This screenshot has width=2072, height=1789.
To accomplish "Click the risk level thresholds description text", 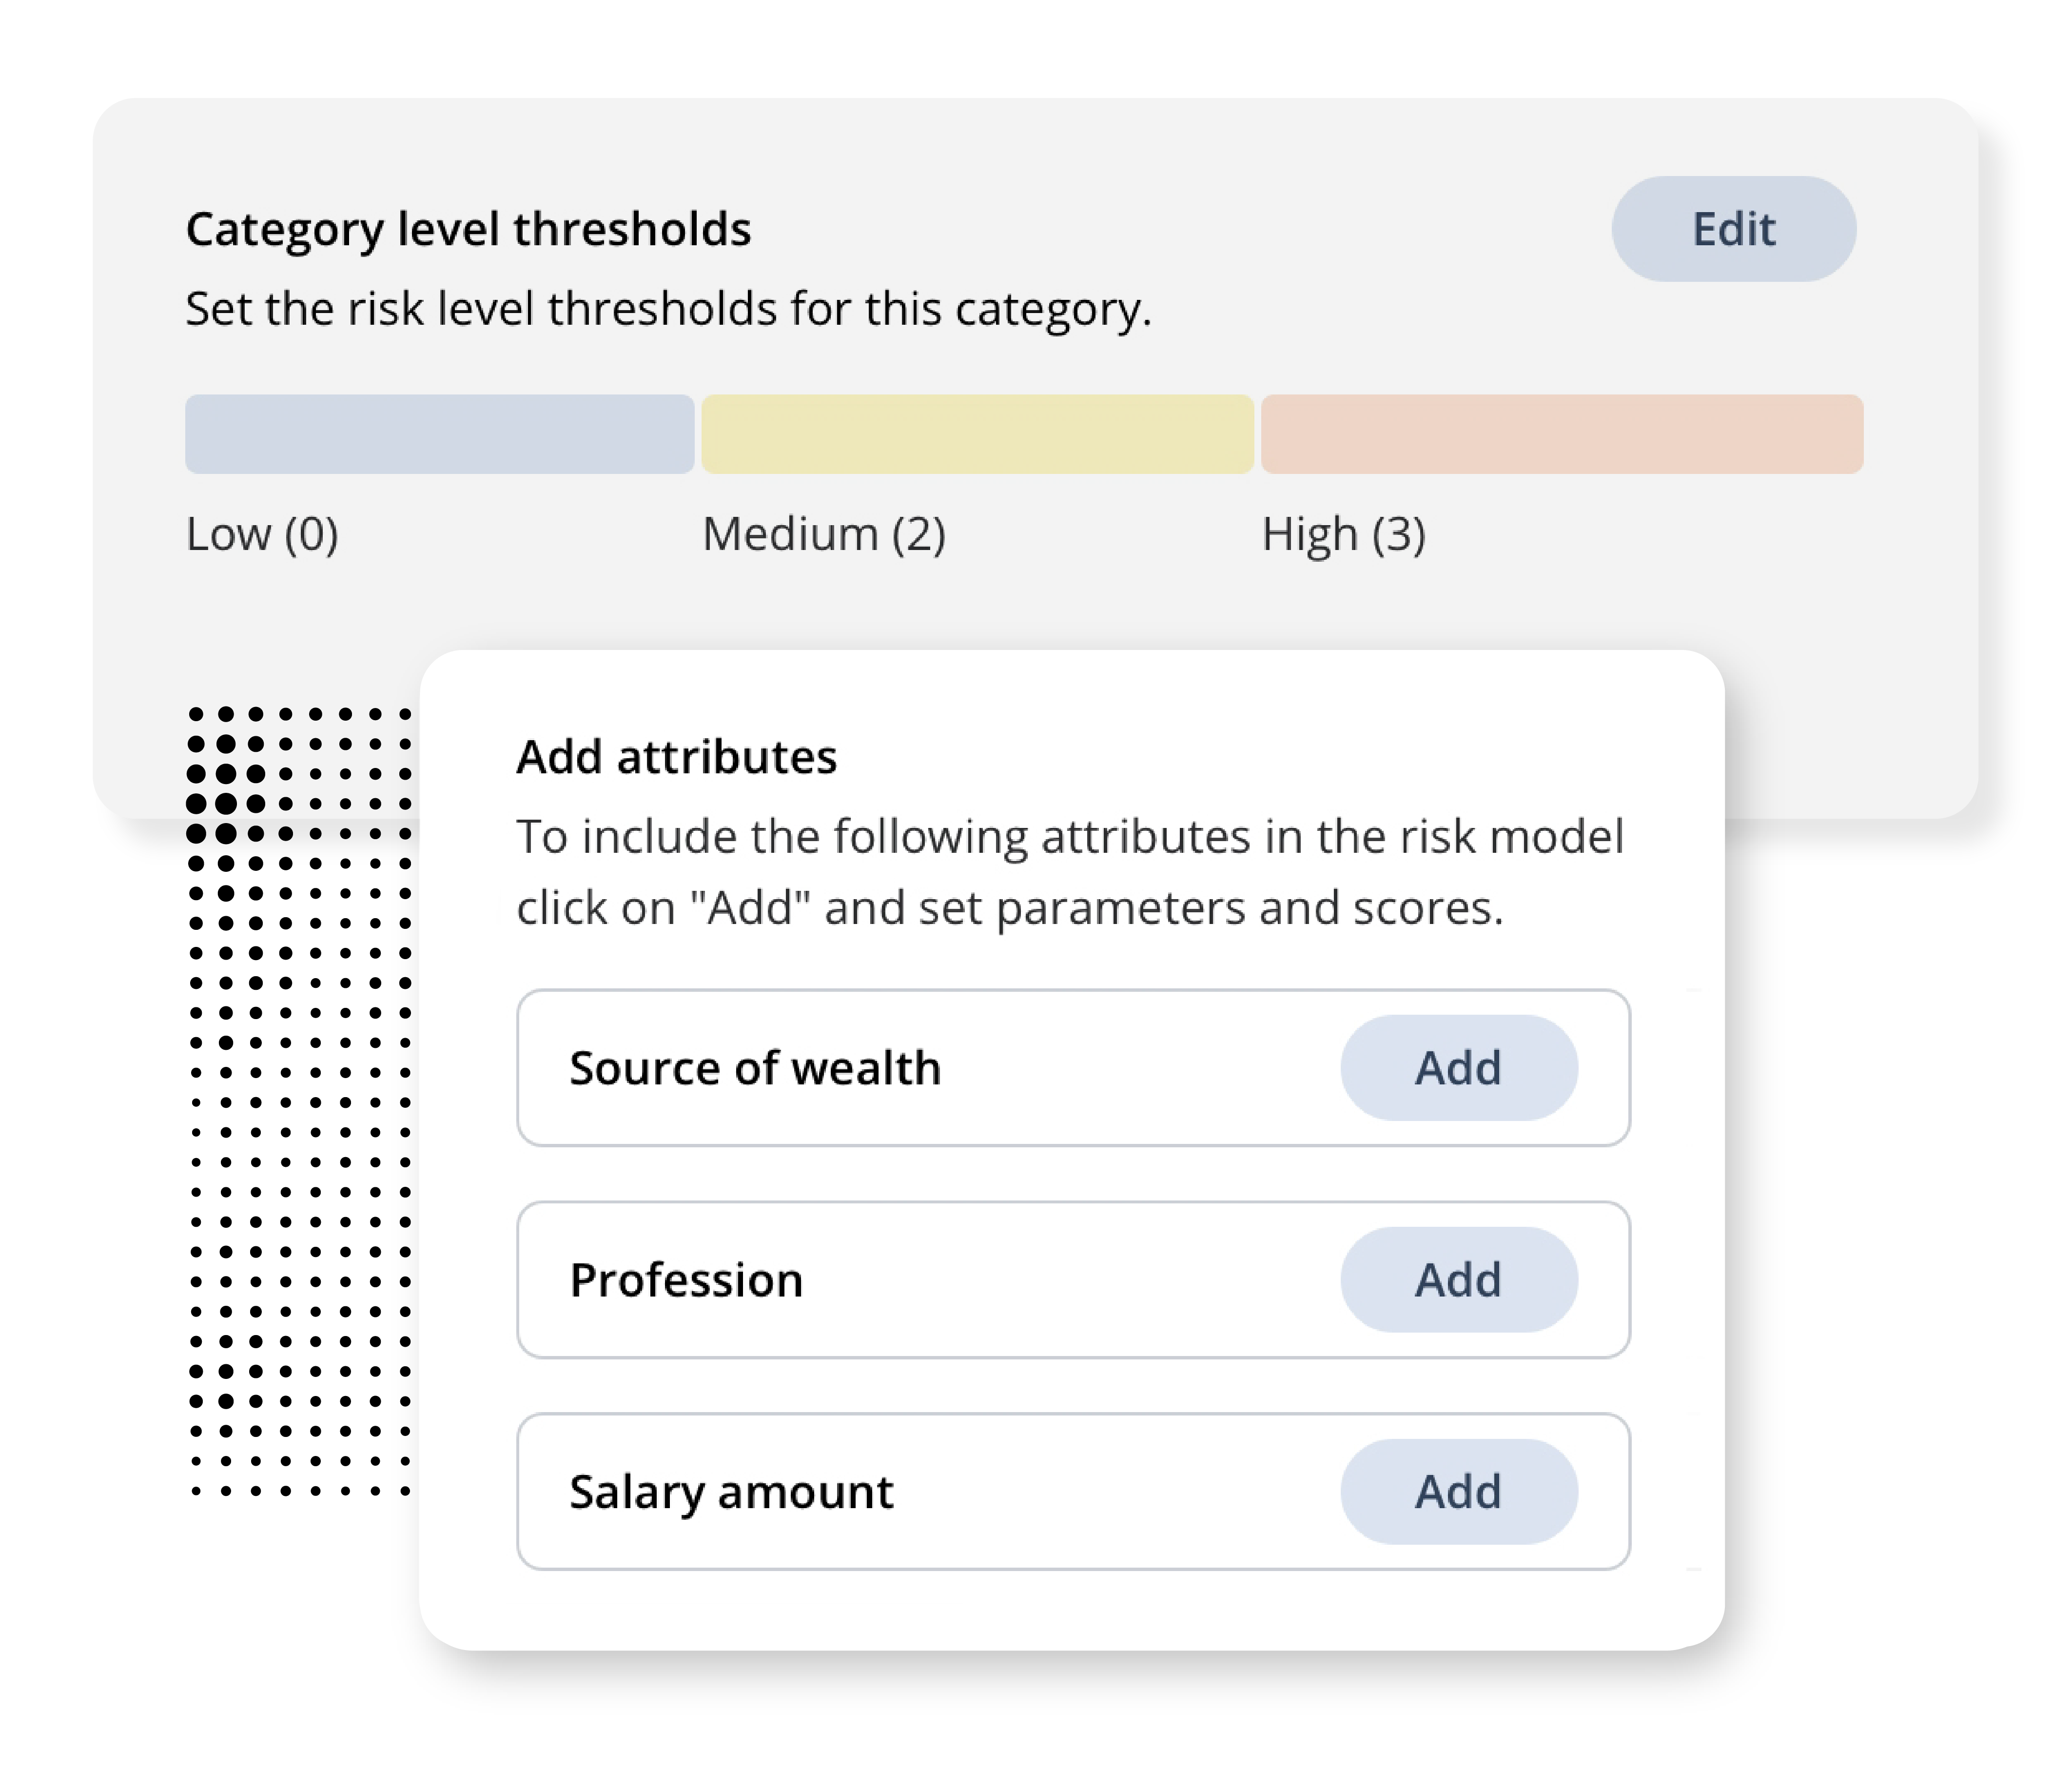I will [x=668, y=309].
